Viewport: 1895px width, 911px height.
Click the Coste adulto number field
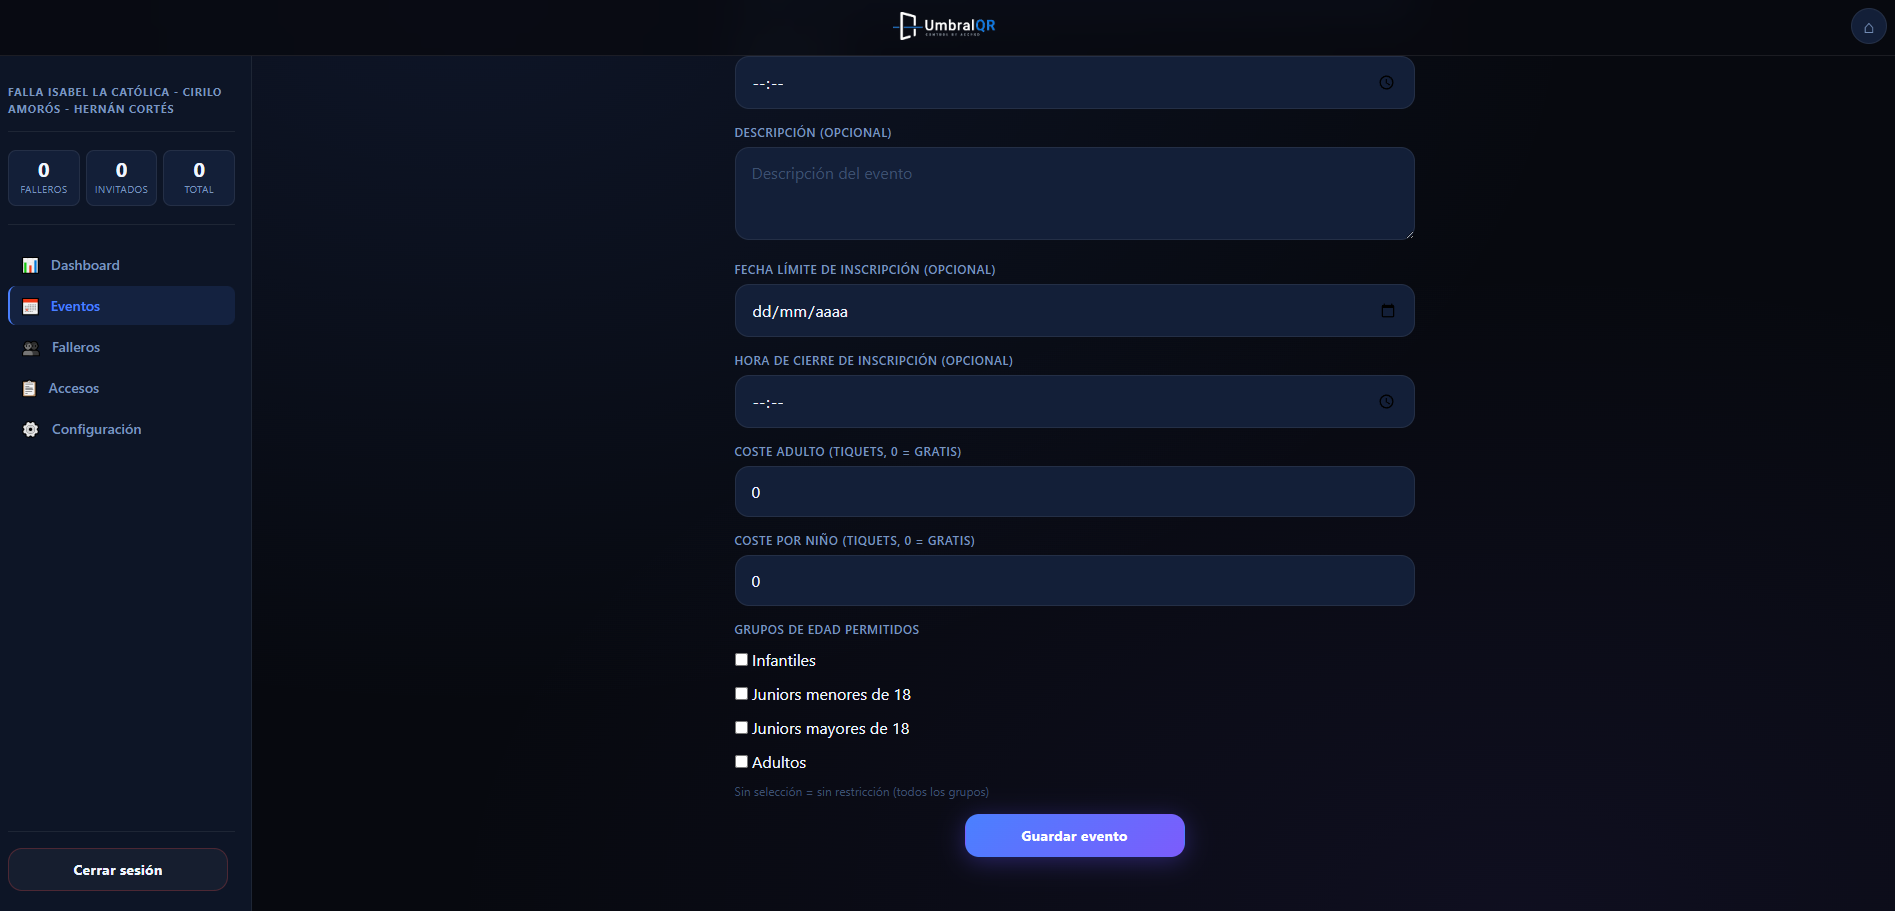(x=1074, y=492)
